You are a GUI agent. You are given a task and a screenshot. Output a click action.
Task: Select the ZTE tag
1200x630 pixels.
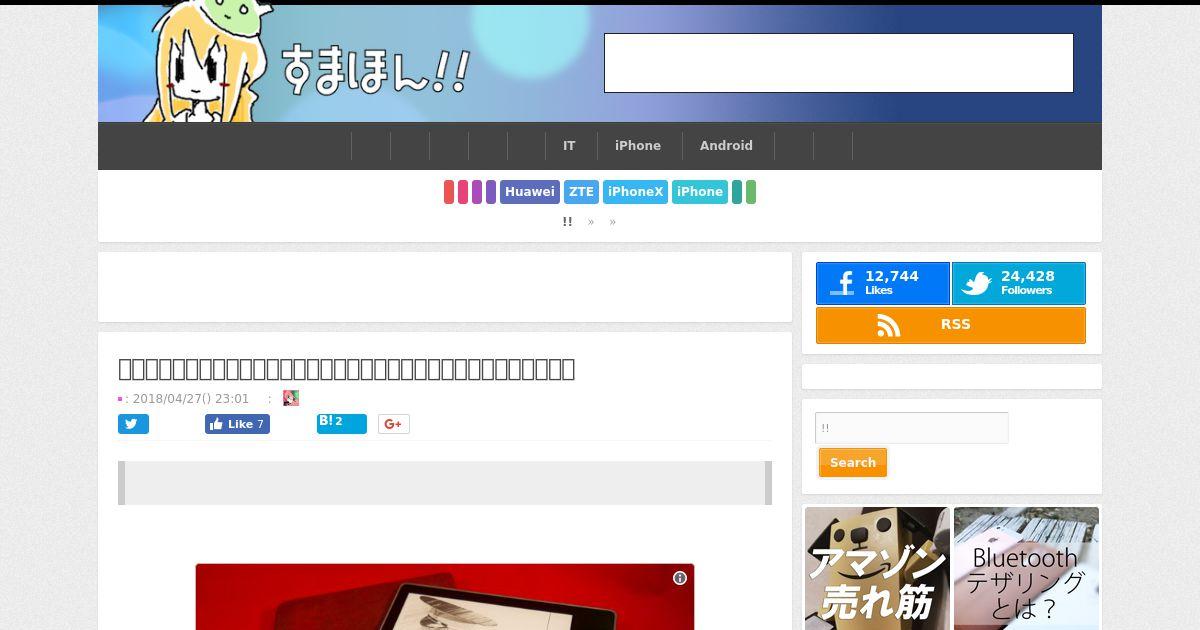(x=581, y=192)
